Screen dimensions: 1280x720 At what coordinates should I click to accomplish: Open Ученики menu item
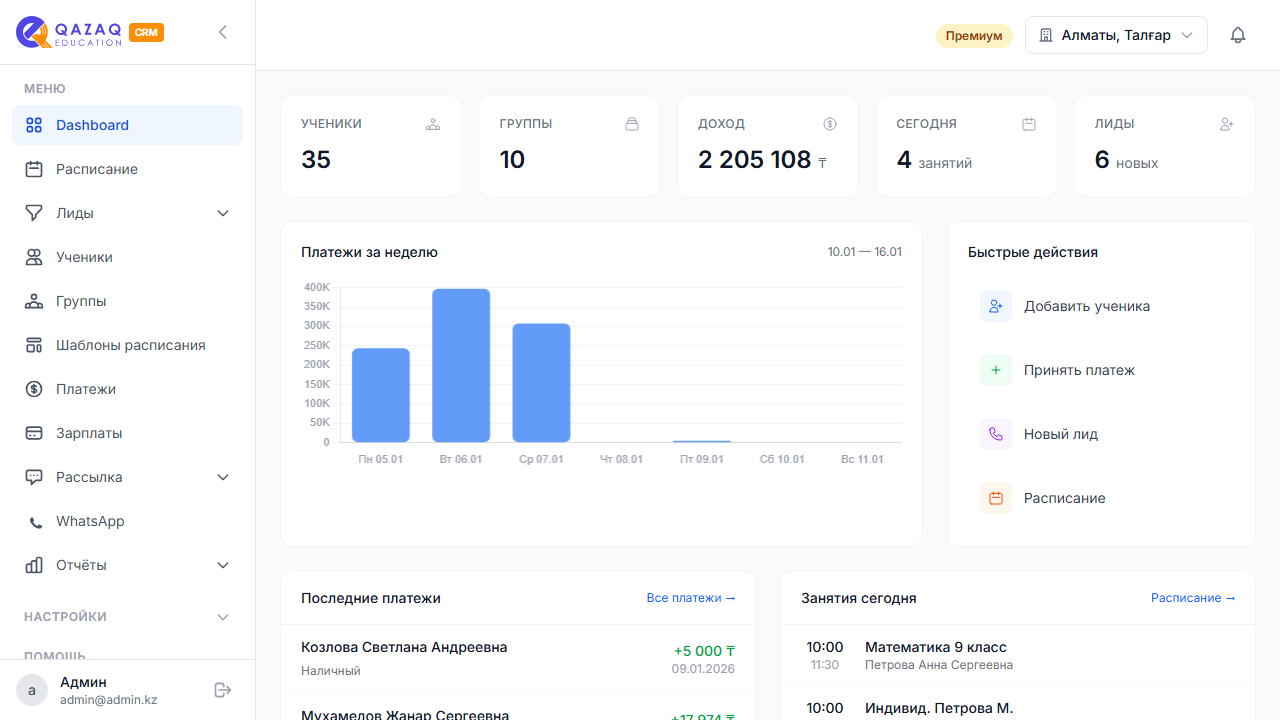click(x=127, y=257)
